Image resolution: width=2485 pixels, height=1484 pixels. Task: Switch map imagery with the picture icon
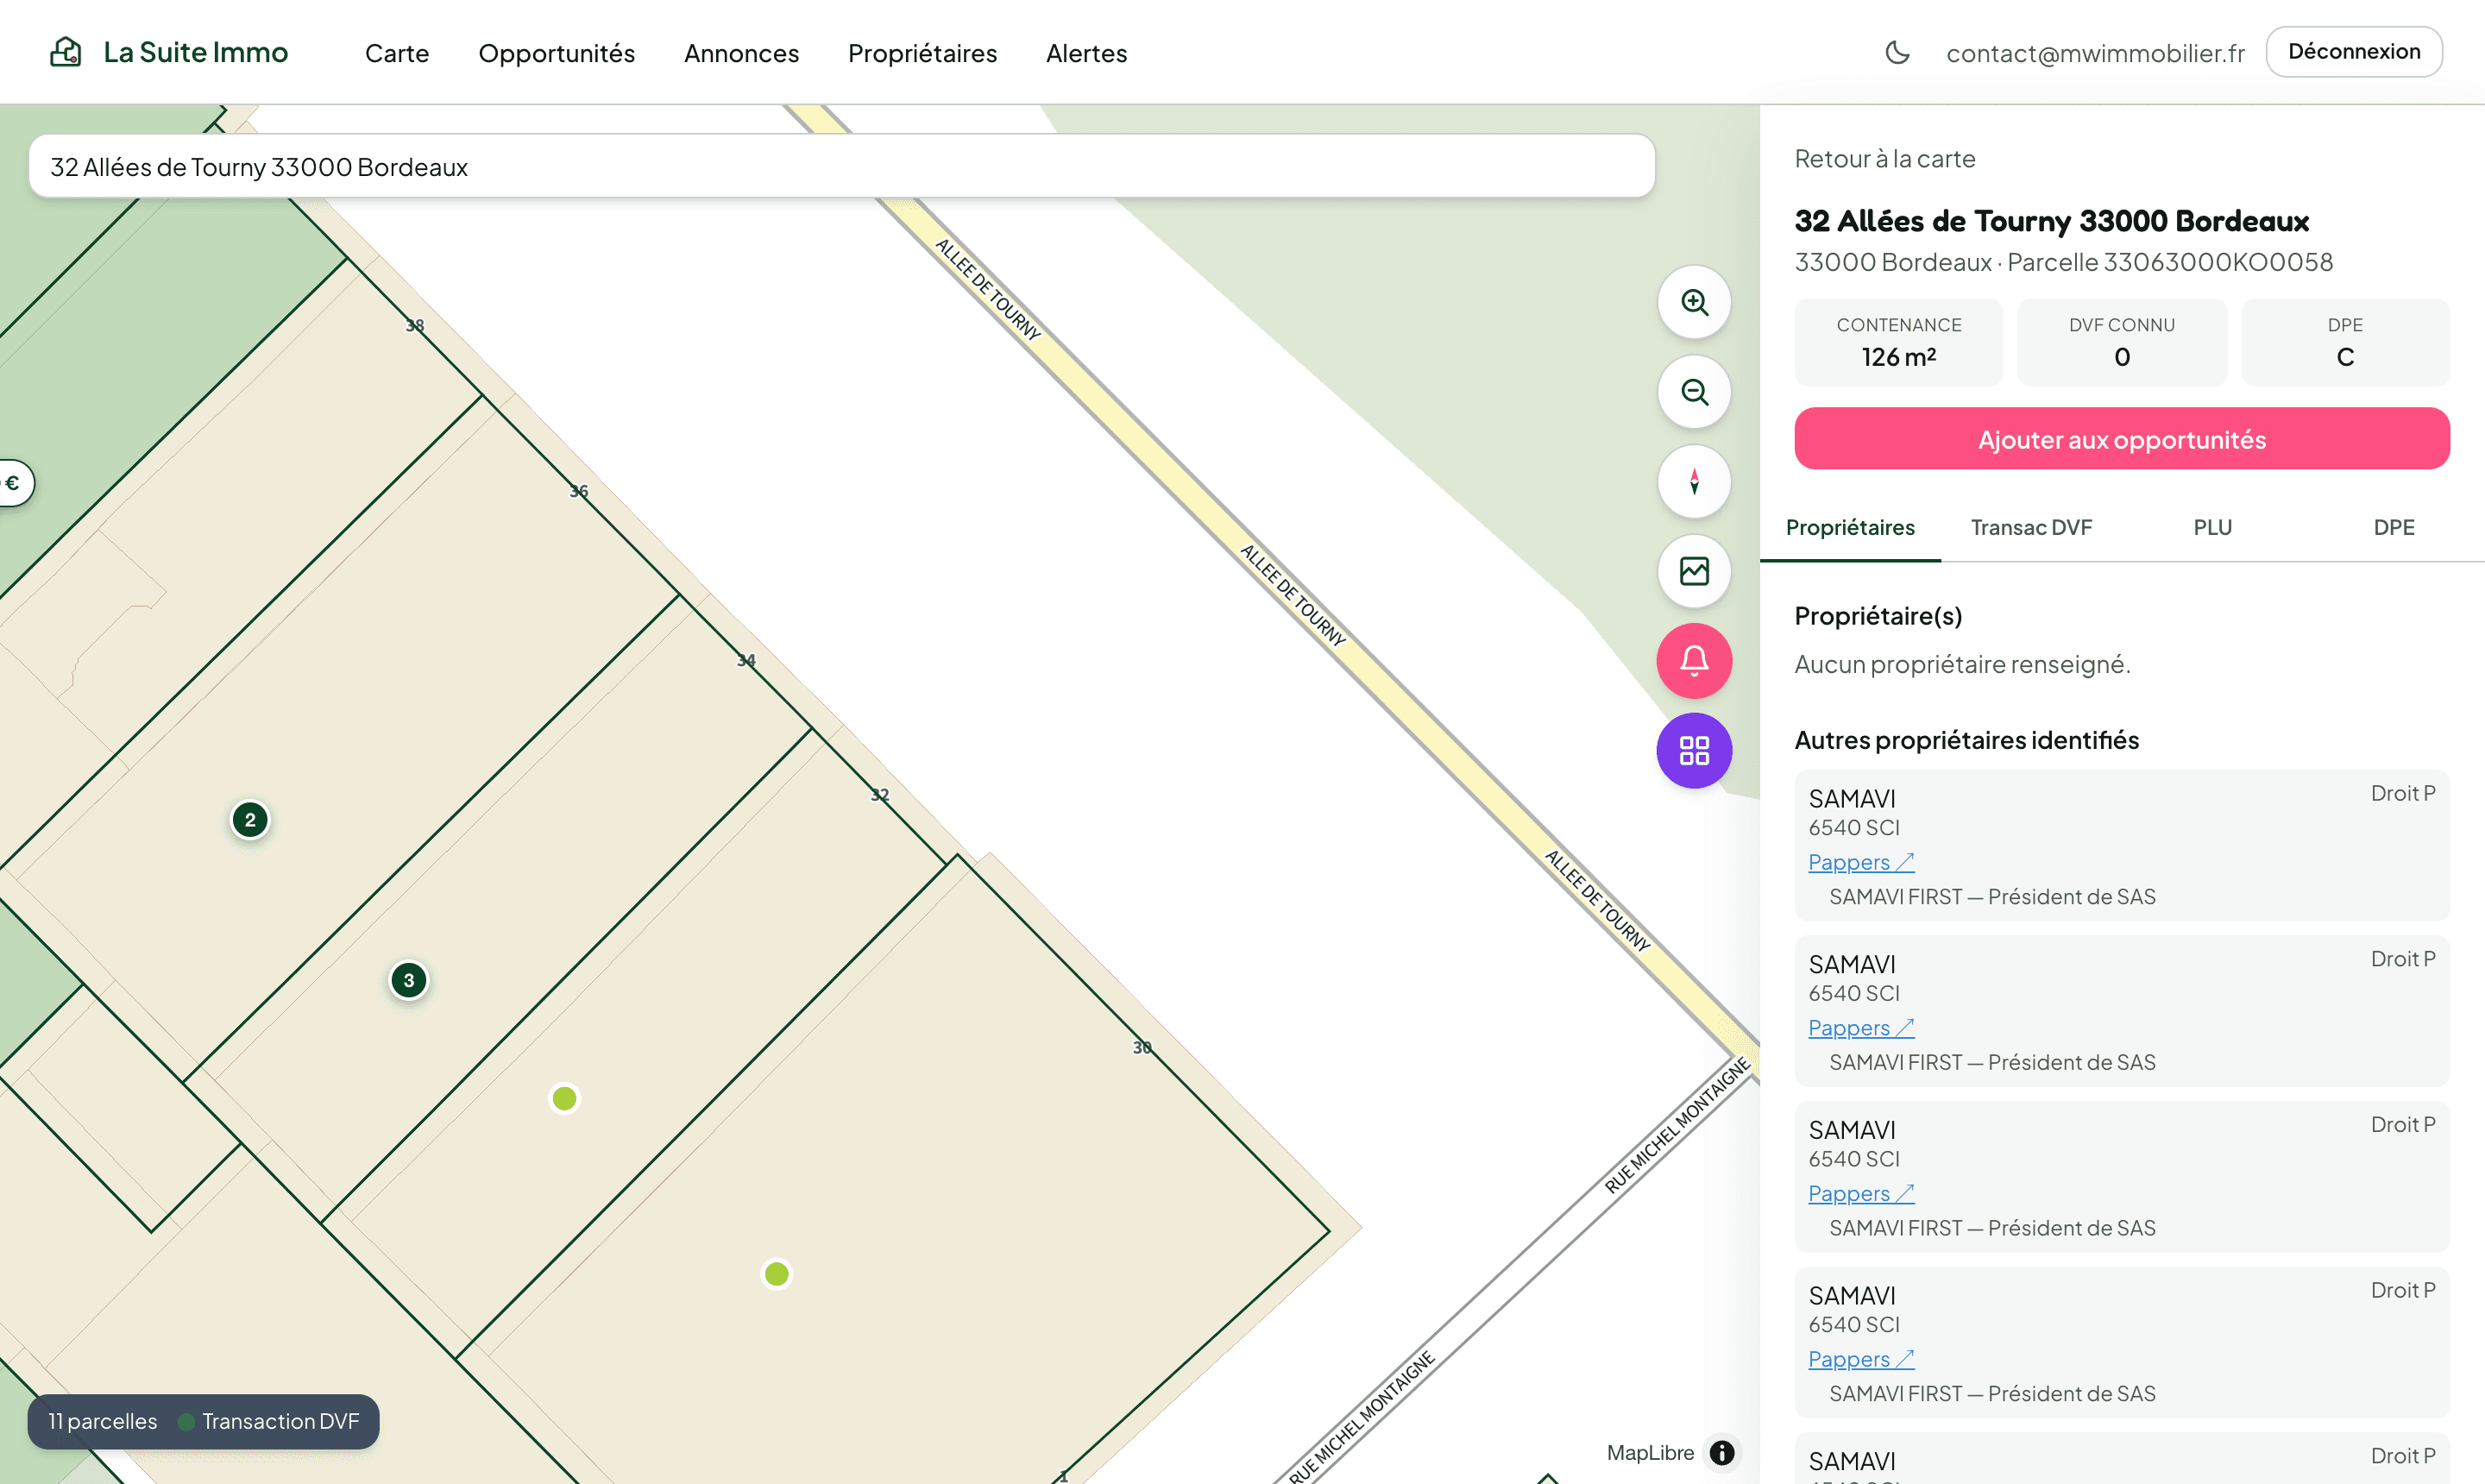tap(1694, 571)
